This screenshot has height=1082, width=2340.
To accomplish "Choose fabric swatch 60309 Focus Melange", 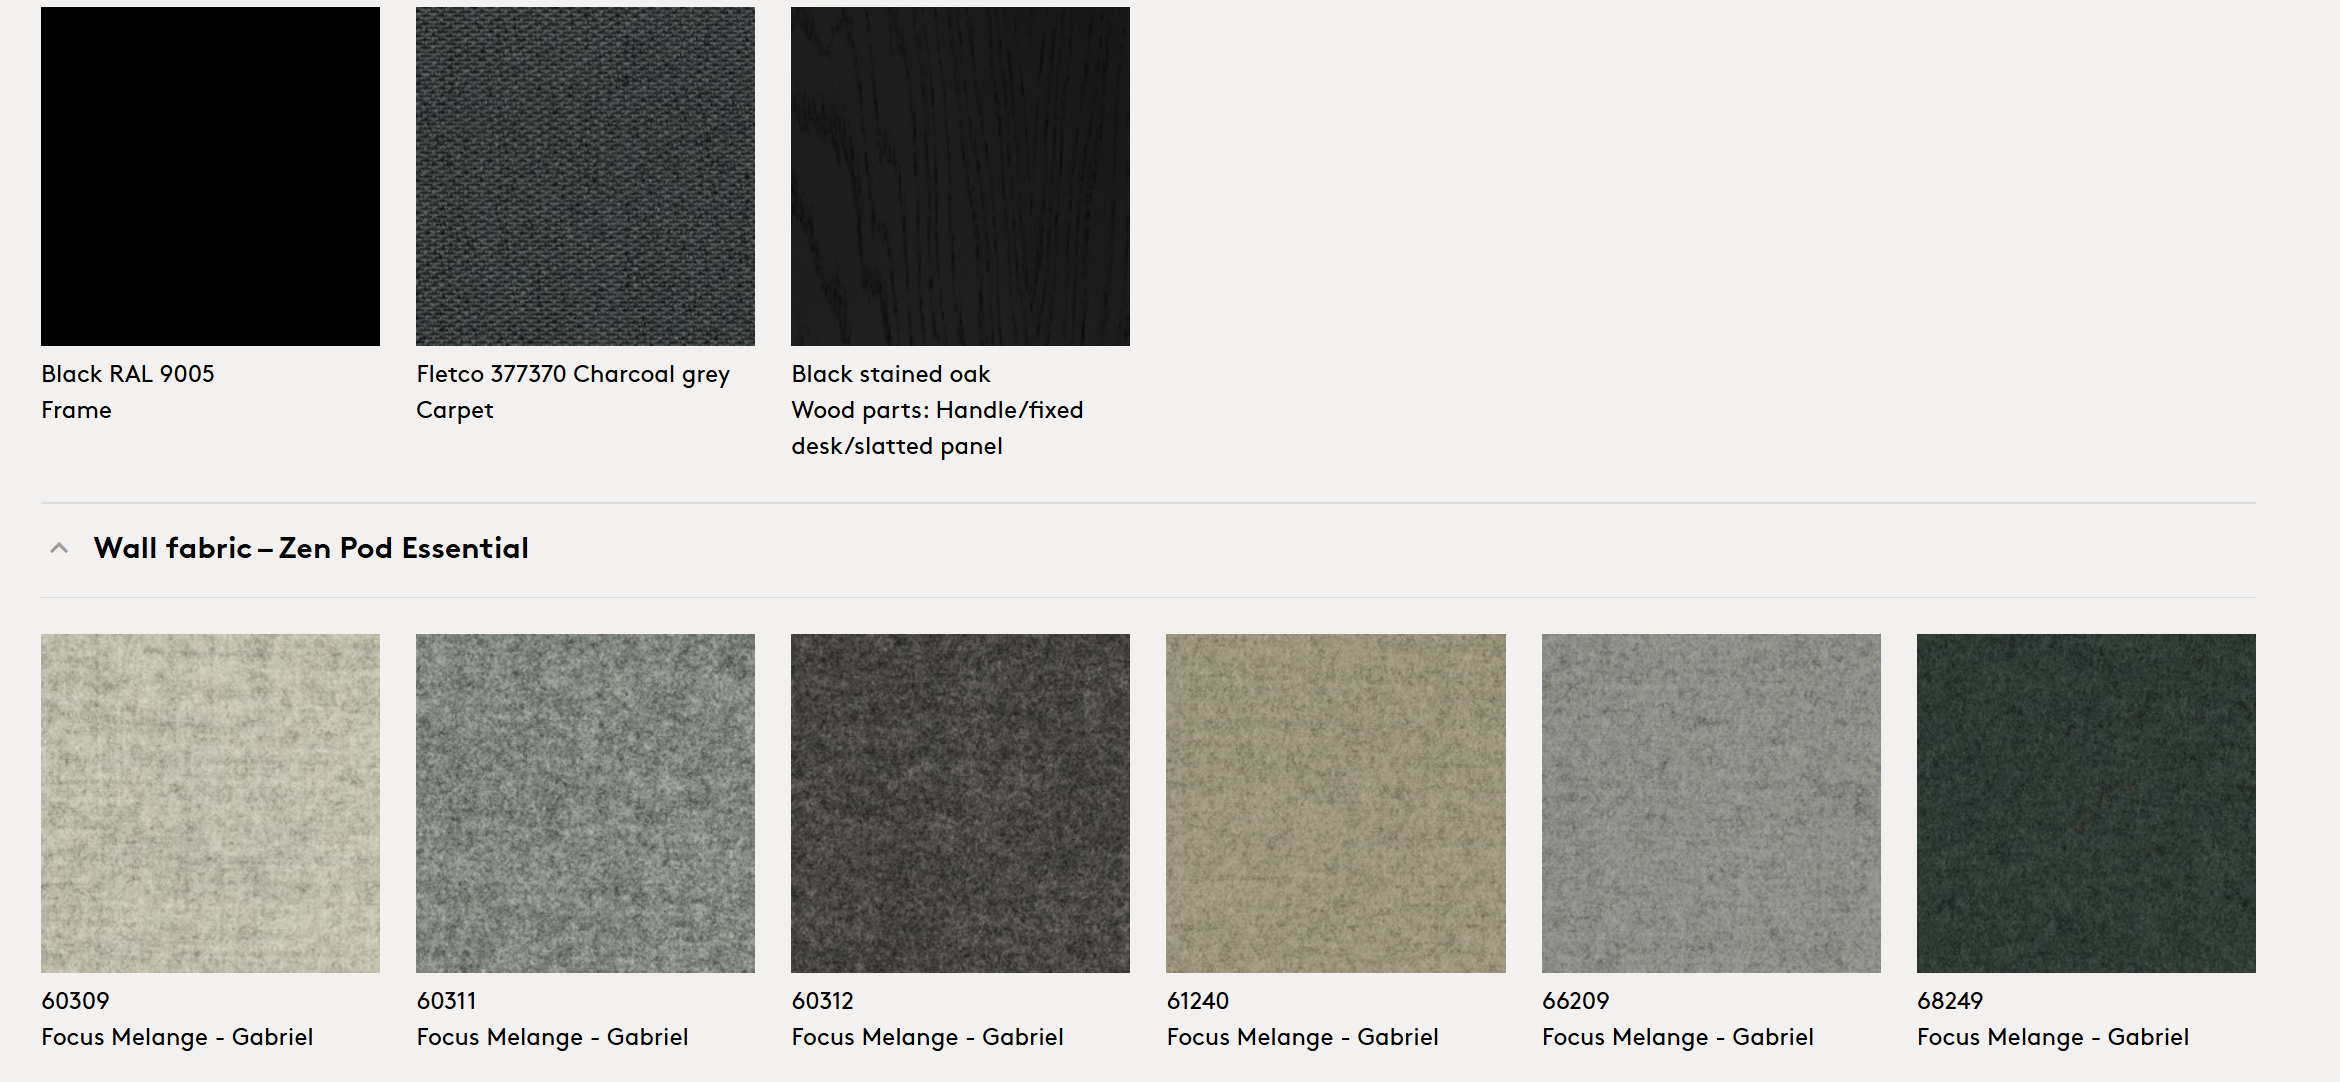I will (210, 803).
